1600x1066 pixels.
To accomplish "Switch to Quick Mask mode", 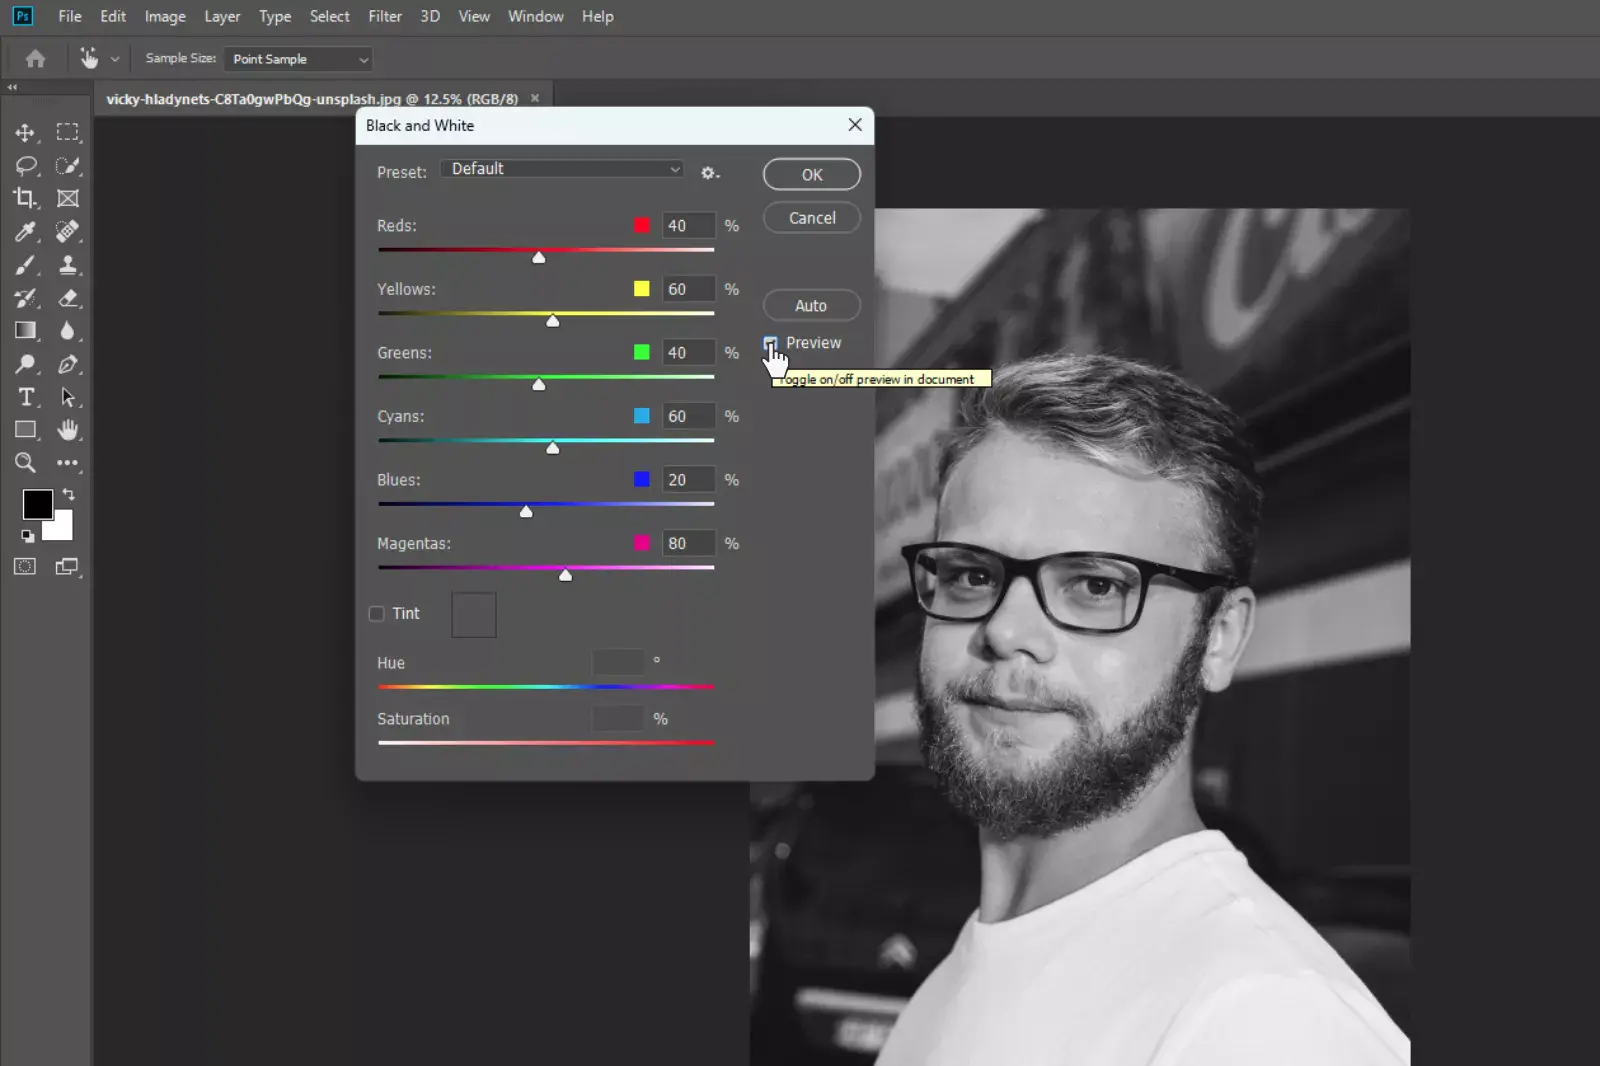I will [25, 566].
